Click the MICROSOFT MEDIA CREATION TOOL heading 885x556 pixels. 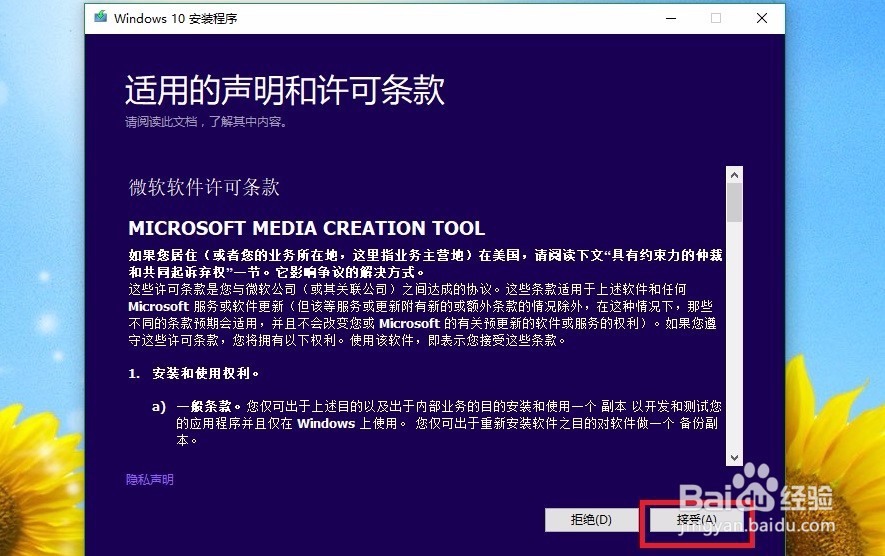(x=306, y=228)
